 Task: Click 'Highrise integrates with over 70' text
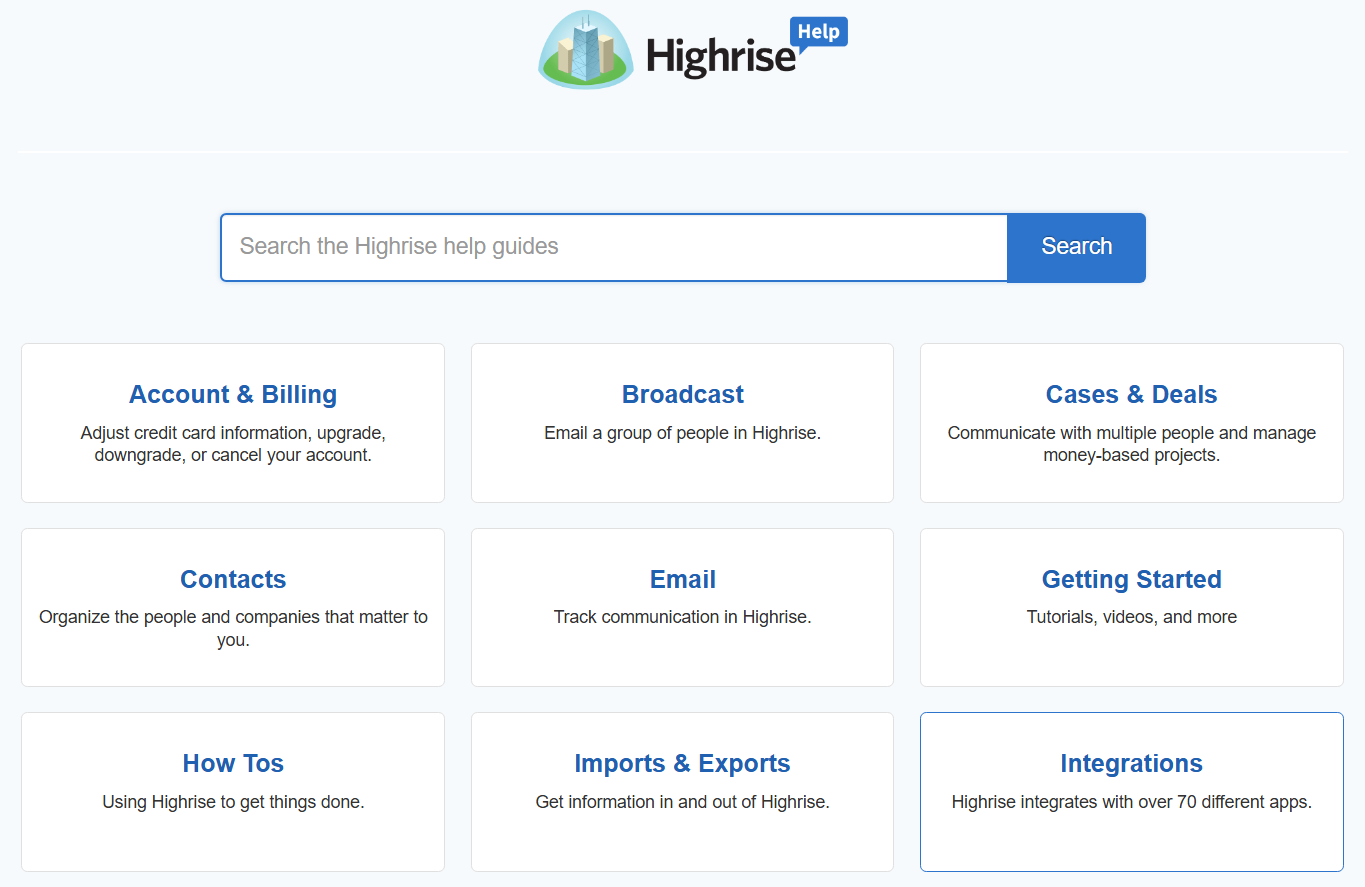(1132, 801)
